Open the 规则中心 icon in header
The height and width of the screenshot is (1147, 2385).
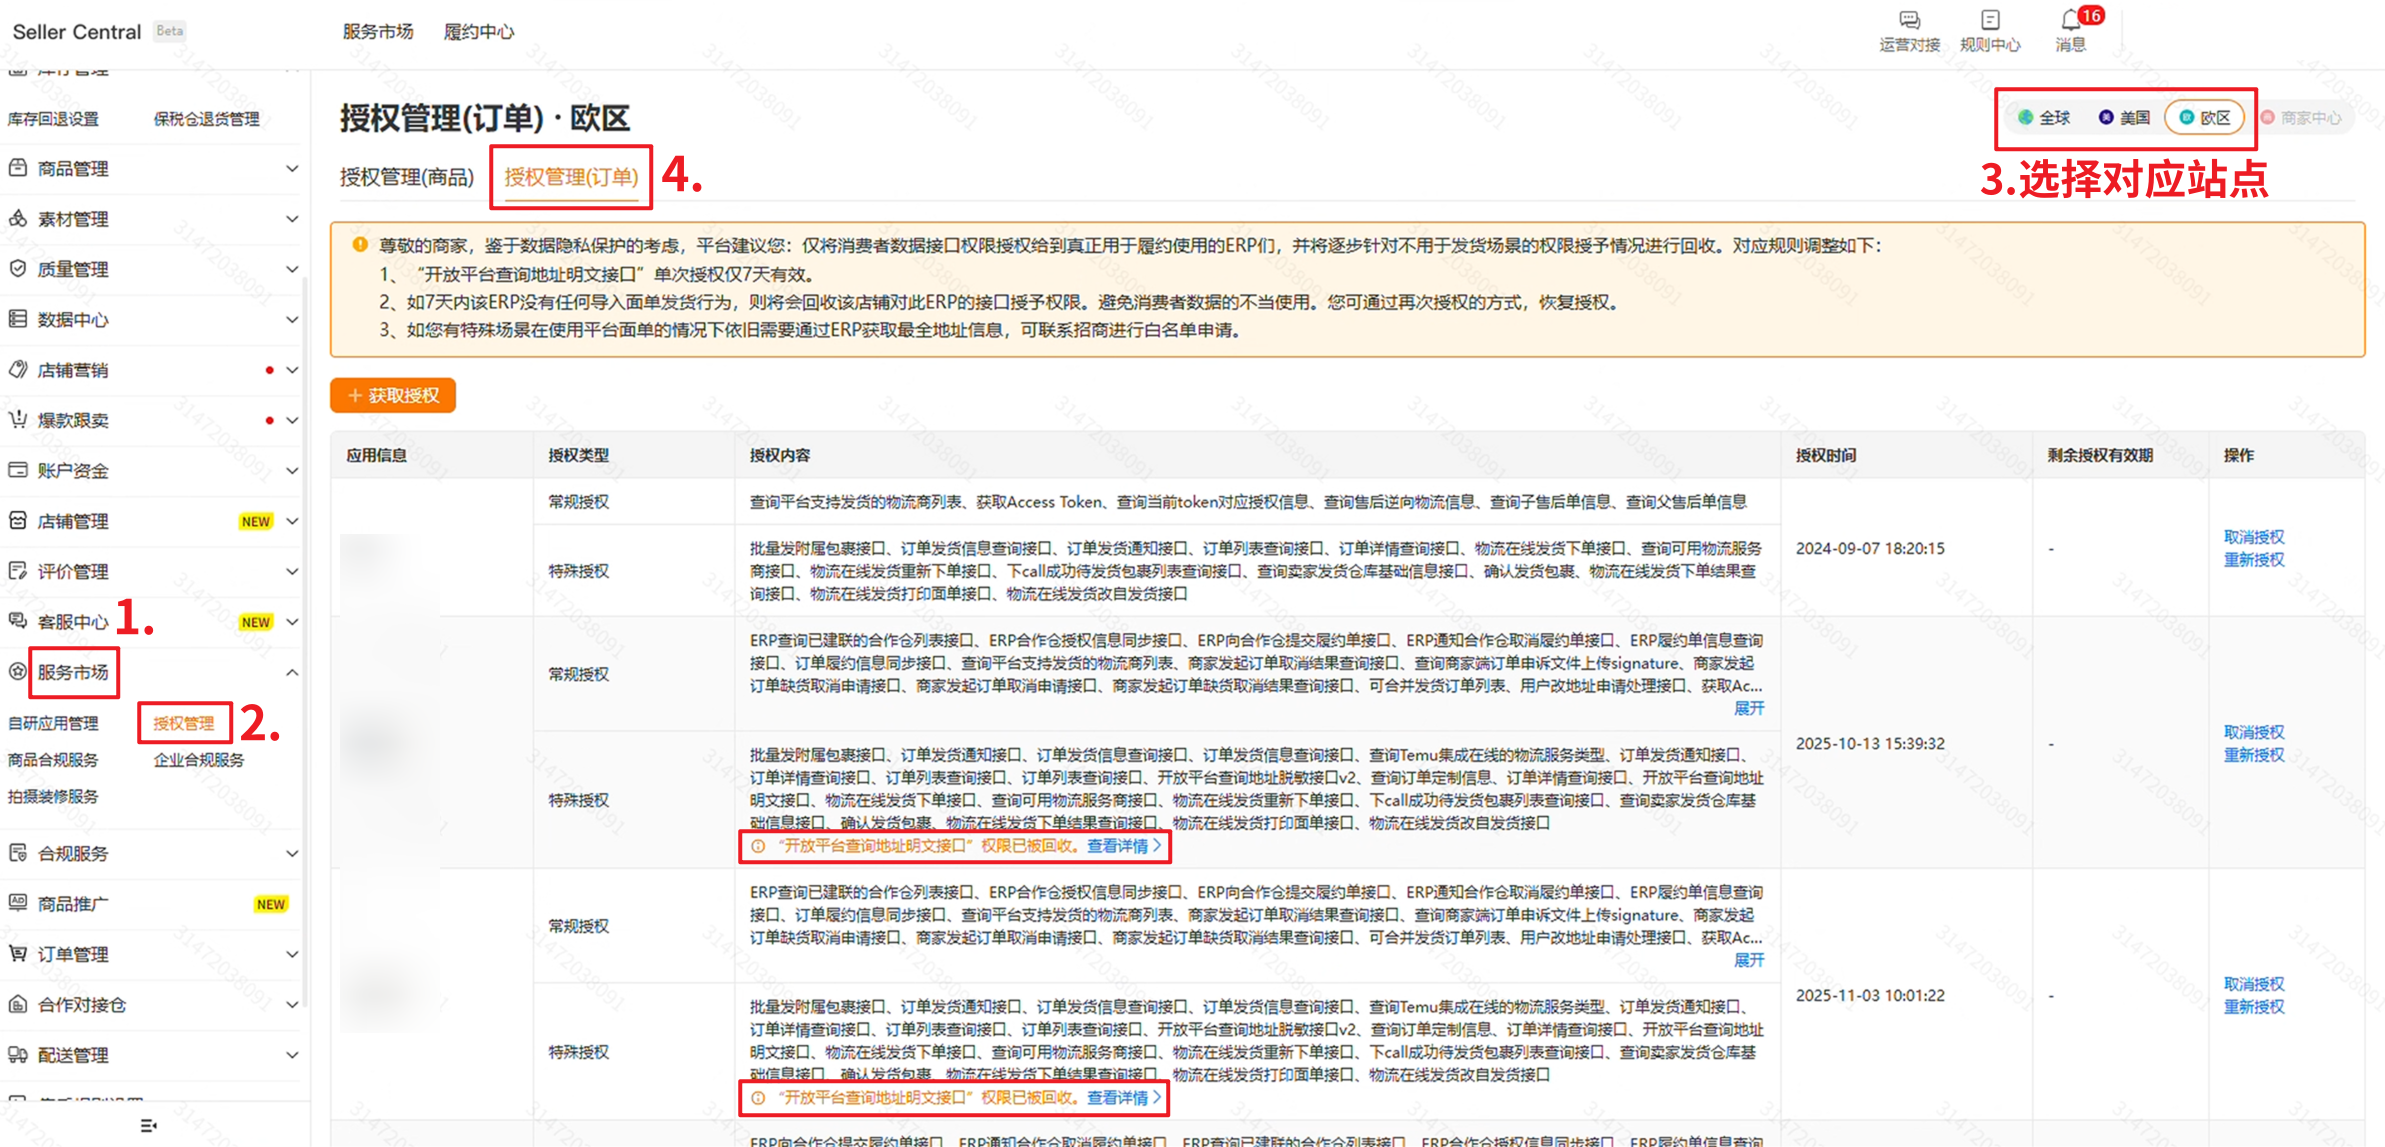click(x=1990, y=21)
